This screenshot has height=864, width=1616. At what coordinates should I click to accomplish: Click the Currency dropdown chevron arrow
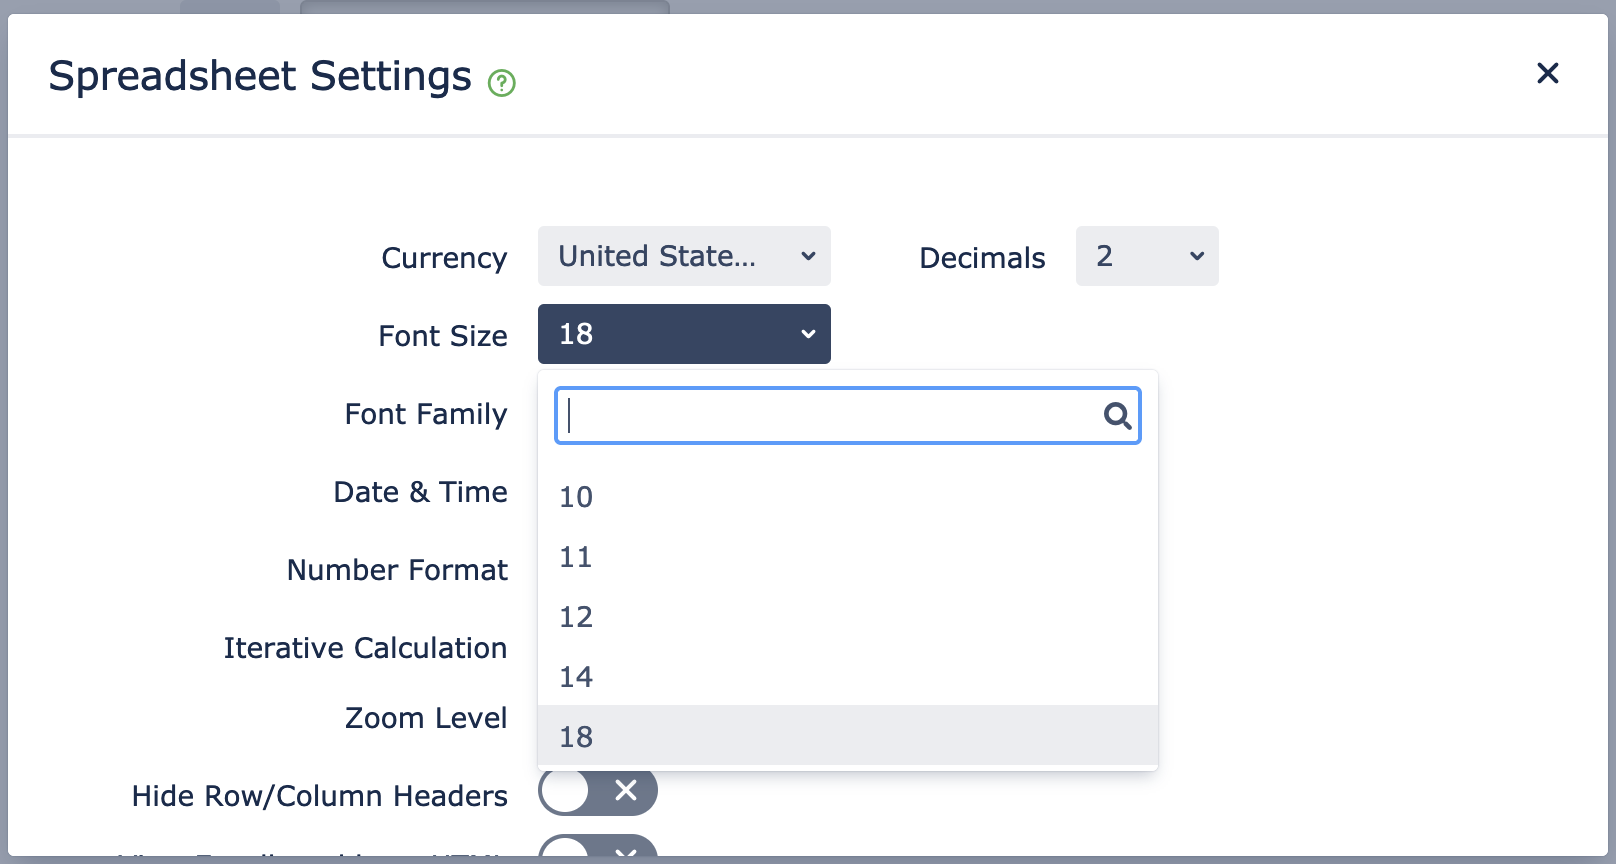pyautogui.click(x=808, y=256)
